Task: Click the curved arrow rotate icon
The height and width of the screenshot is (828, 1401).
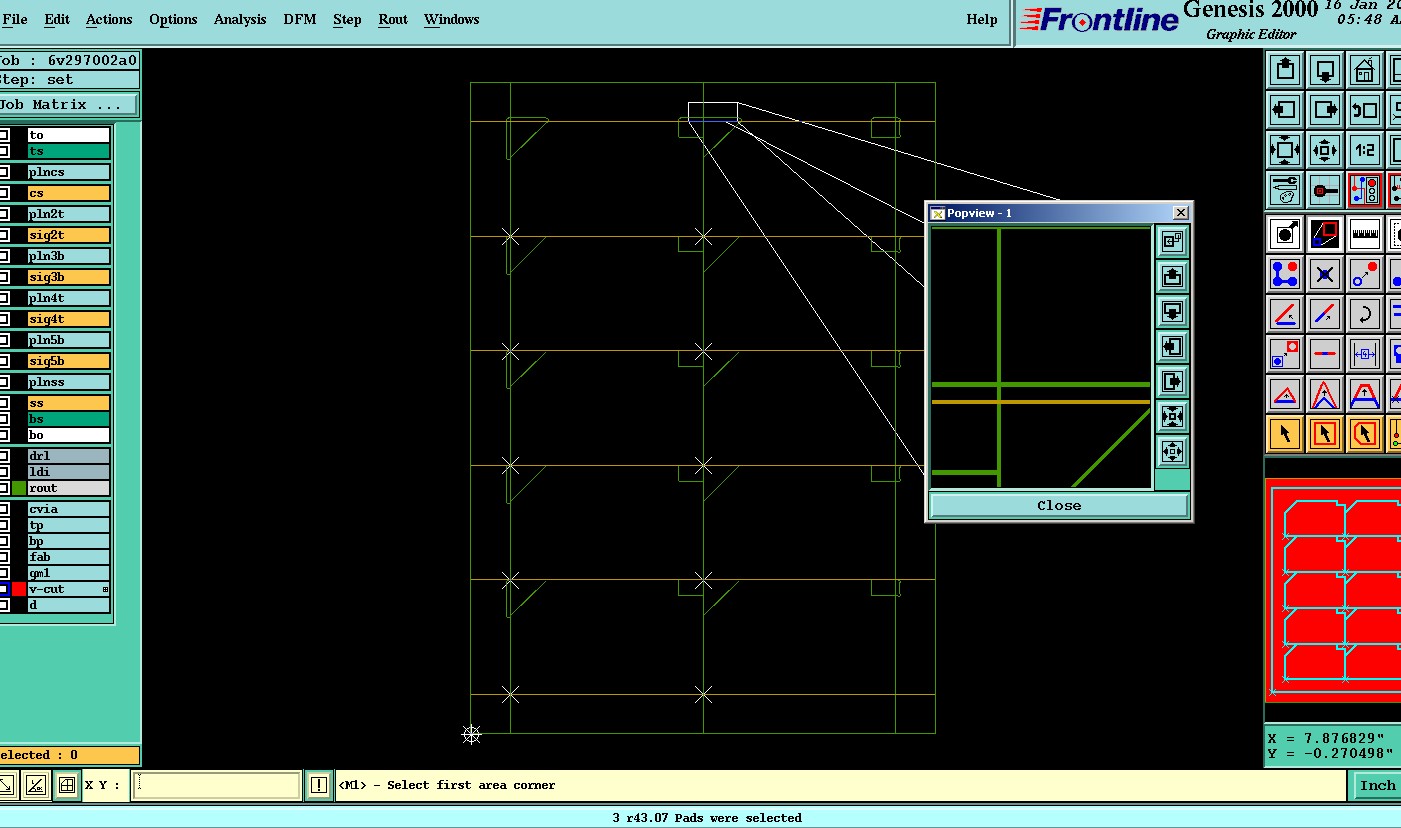Action: (x=1365, y=314)
